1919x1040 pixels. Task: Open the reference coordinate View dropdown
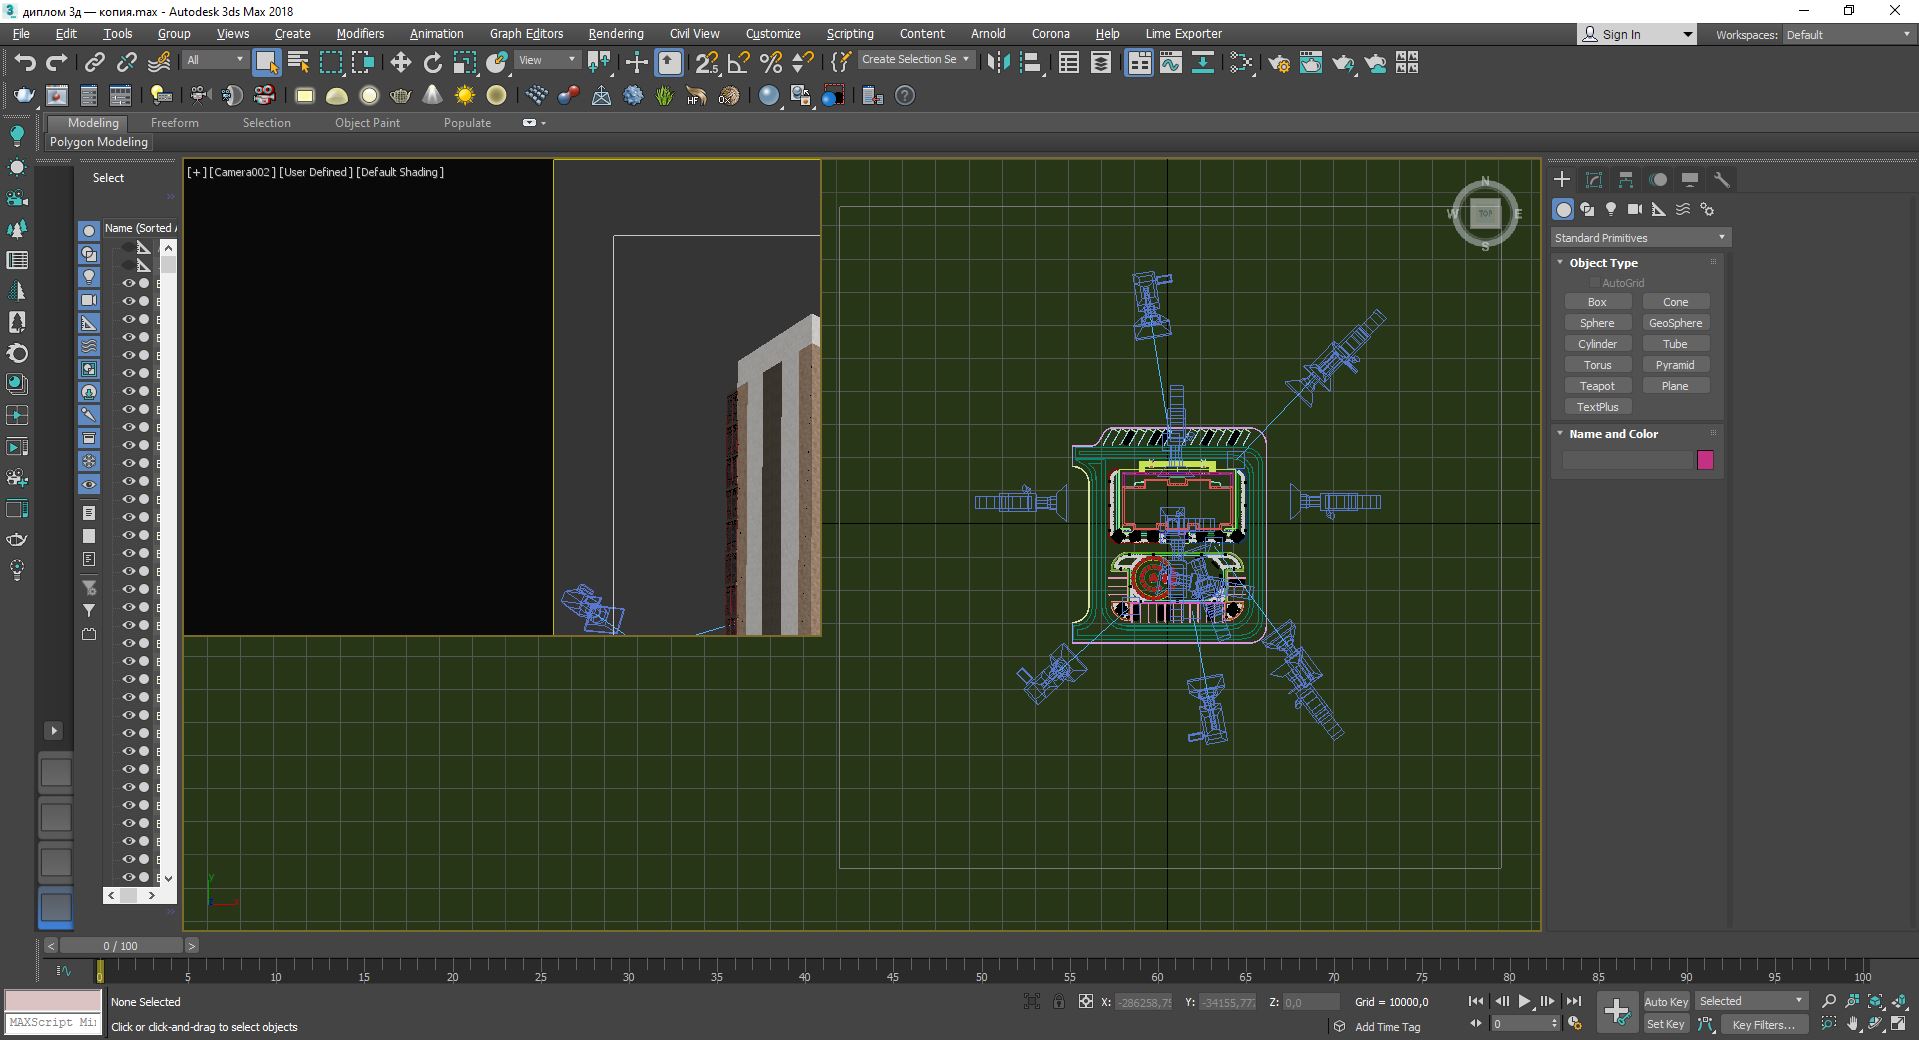pos(547,60)
